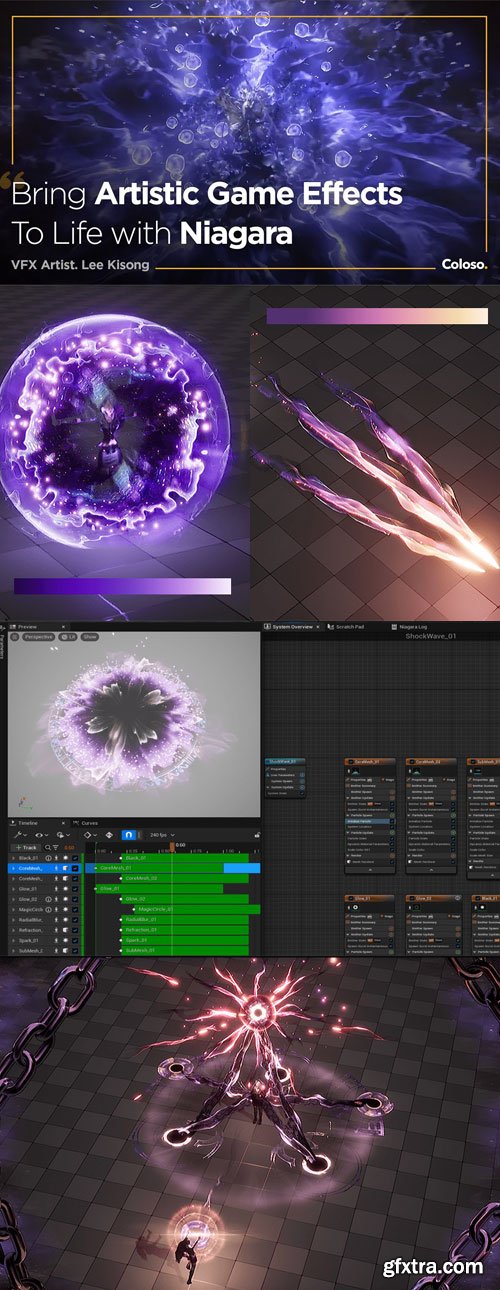Toggle the blue magnet snapping button

click(x=128, y=835)
